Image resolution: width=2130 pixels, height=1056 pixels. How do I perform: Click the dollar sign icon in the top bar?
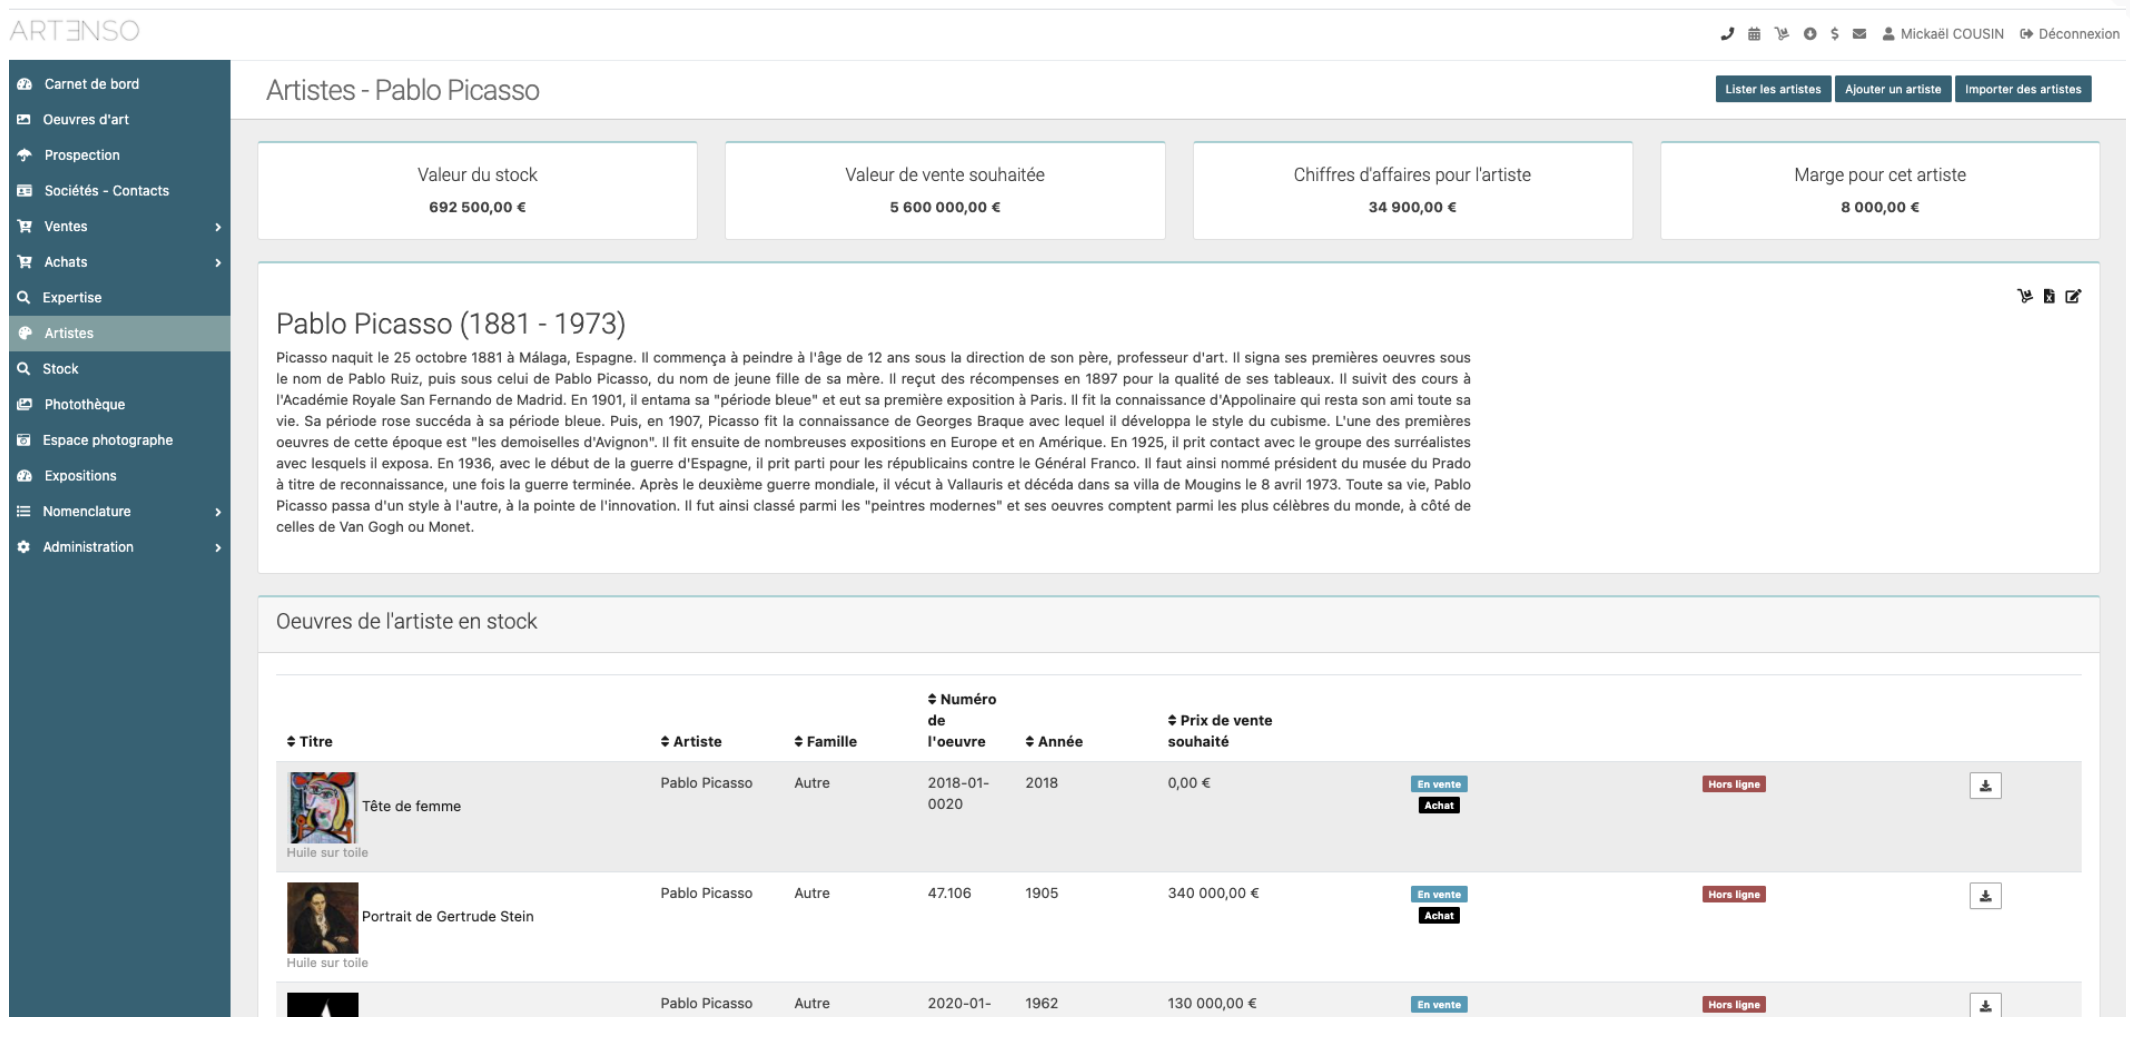pos(1835,34)
